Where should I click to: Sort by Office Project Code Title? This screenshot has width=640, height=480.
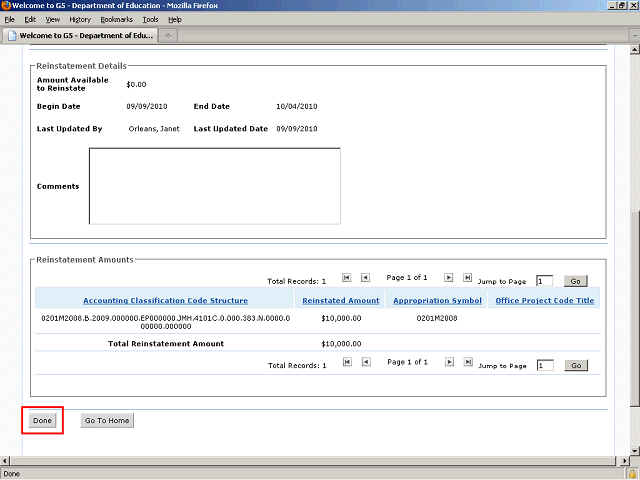point(545,301)
